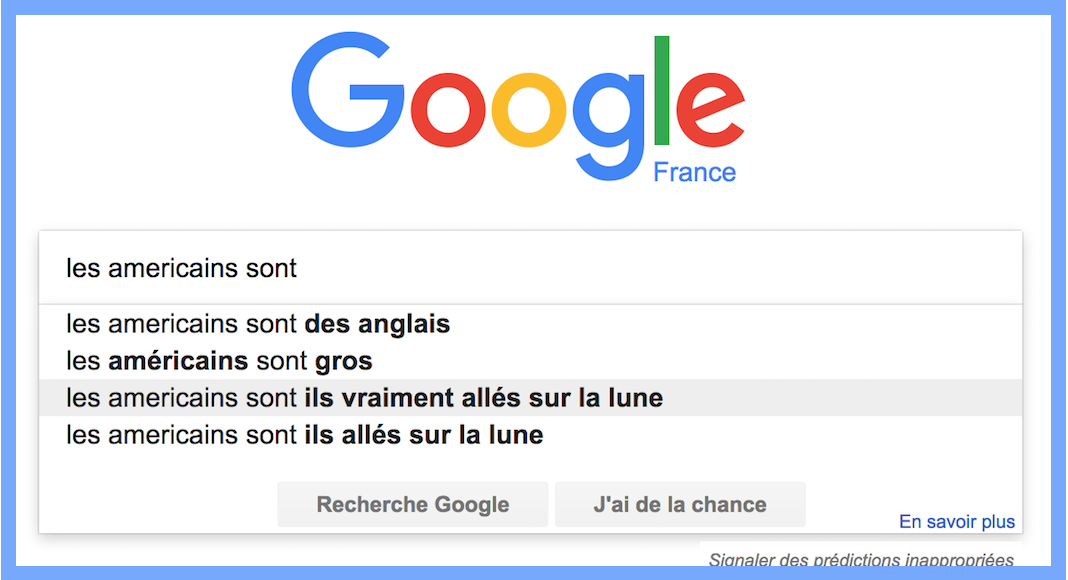Select last suggestion 'ils allés sur la lune'

(531, 434)
